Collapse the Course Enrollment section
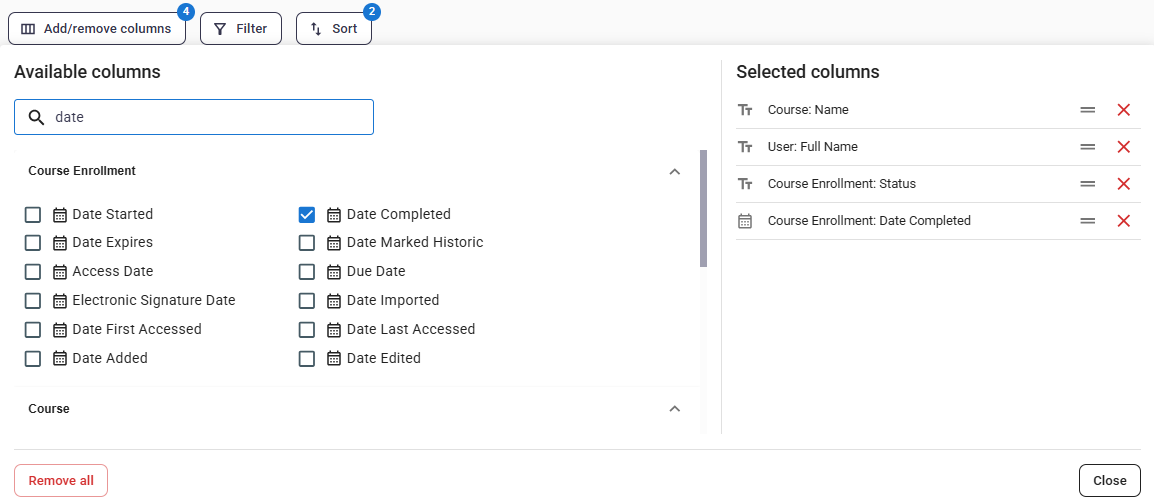The height and width of the screenshot is (504, 1154). (674, 171)
